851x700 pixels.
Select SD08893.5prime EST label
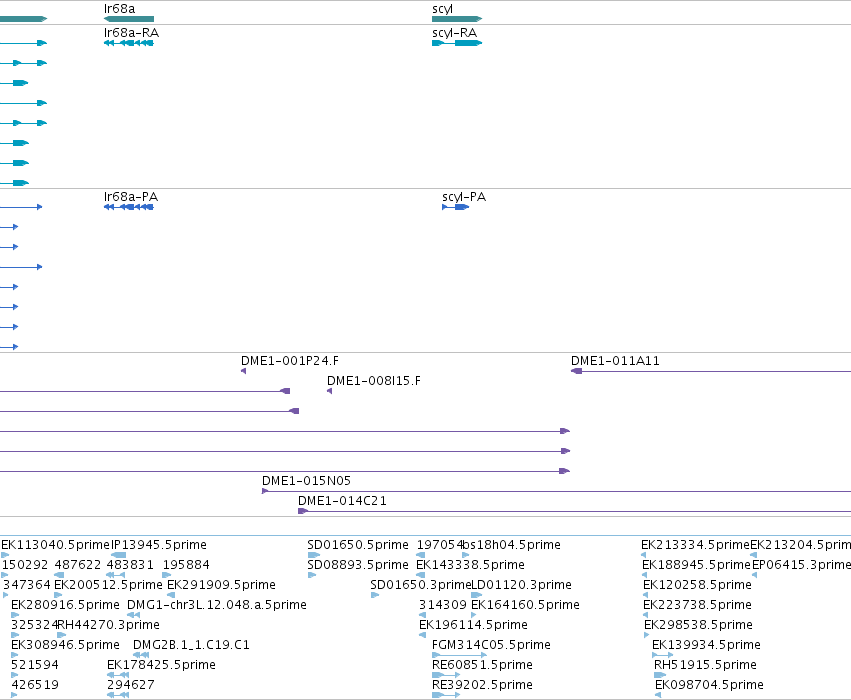[358, 564]
